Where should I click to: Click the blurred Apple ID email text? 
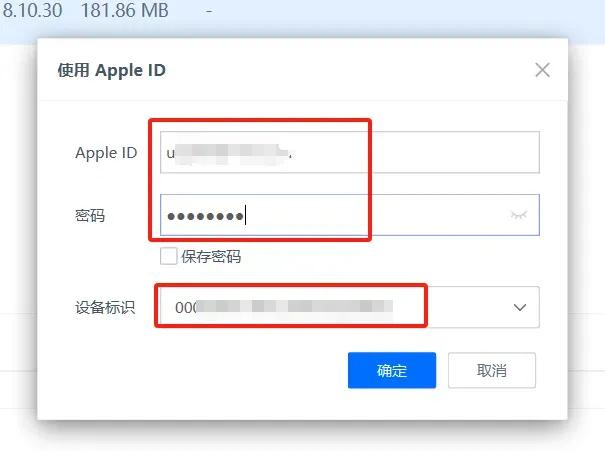click(x=229, y=153)
